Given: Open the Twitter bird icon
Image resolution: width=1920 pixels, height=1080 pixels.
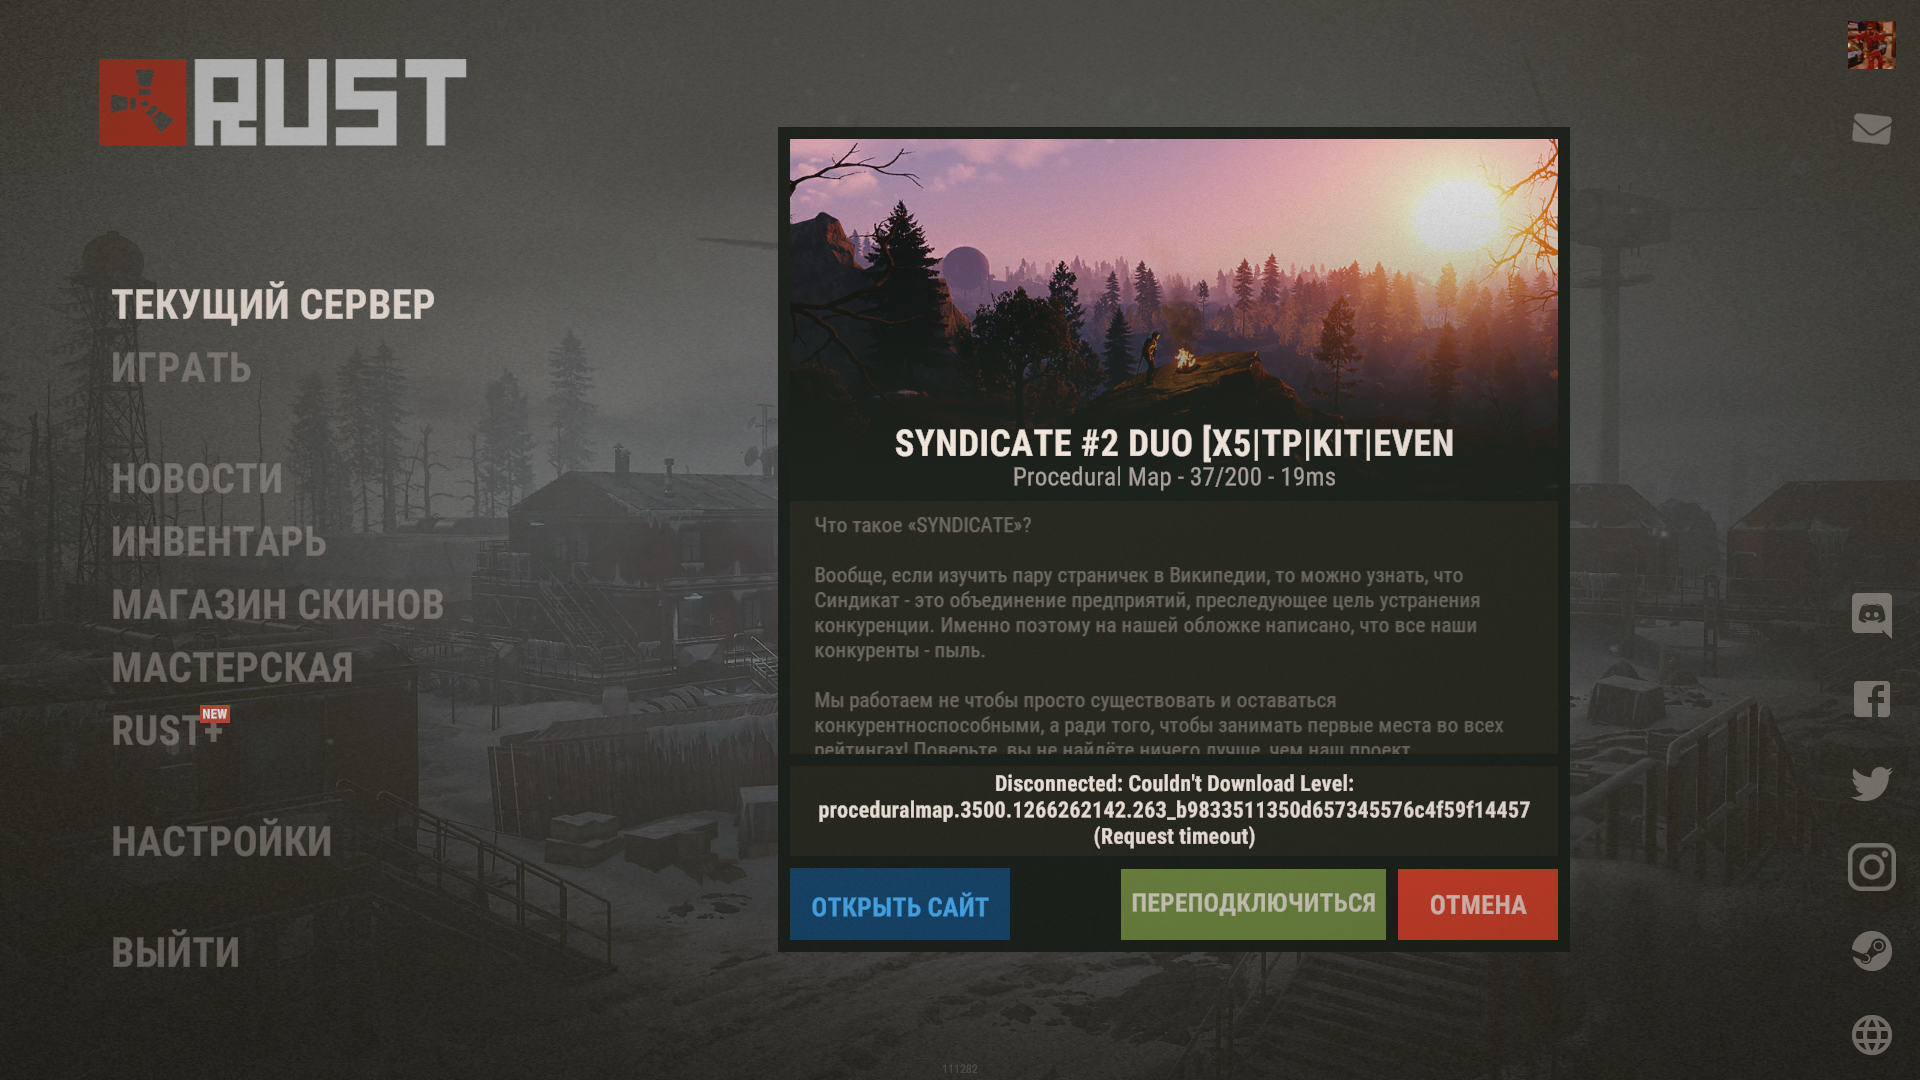Looking at the screenshot, I should pyautogui.click(x=1871, y=783).
